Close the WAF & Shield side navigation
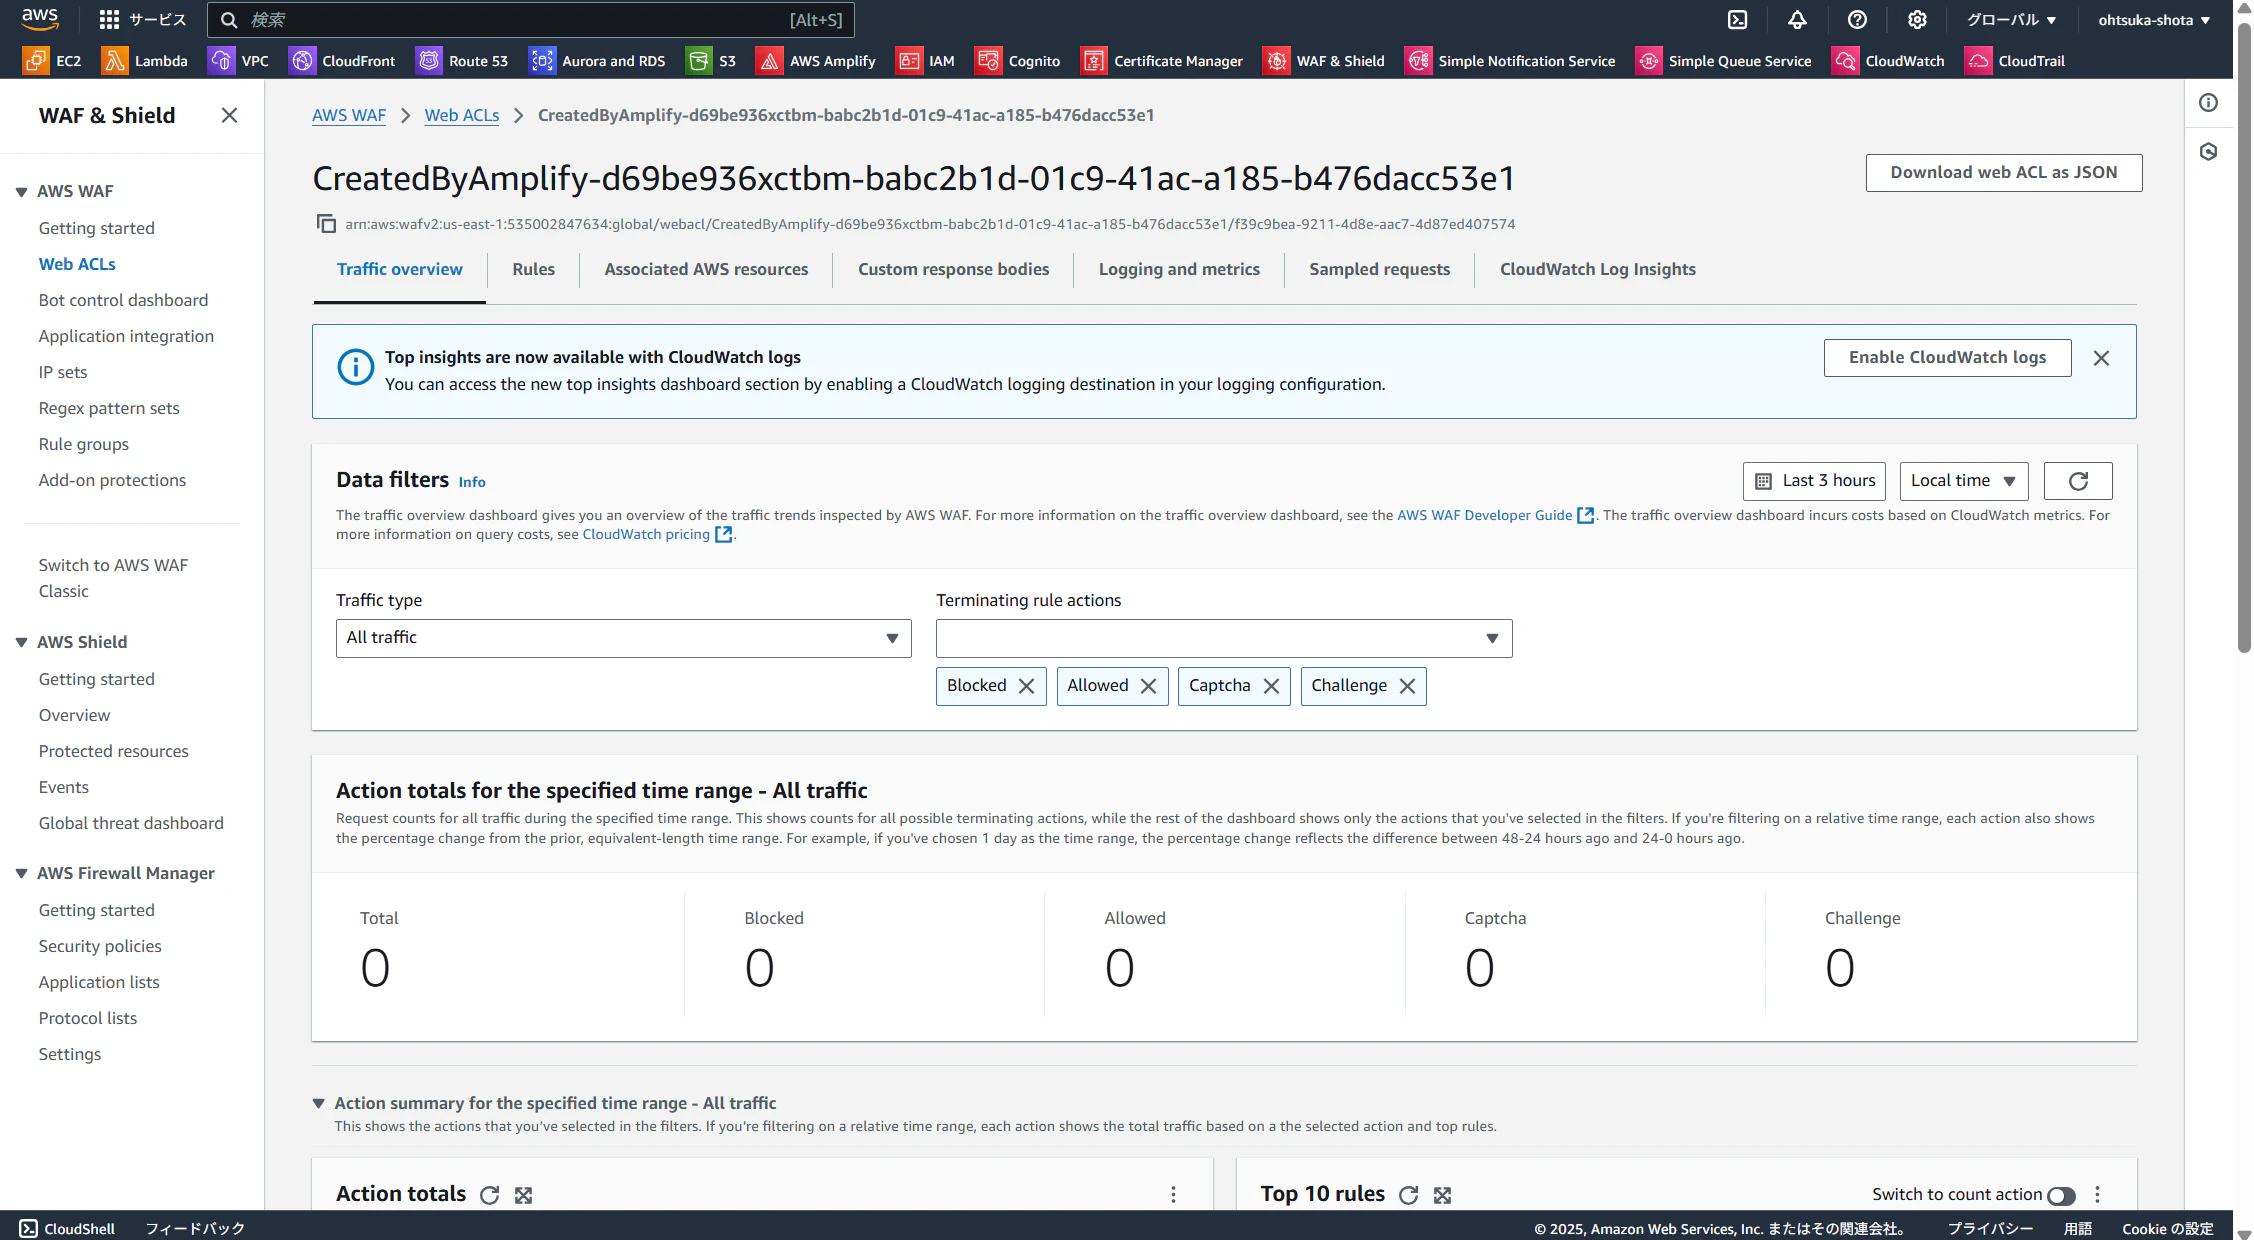2254x1240 pixels. click(x=229, y=115)
